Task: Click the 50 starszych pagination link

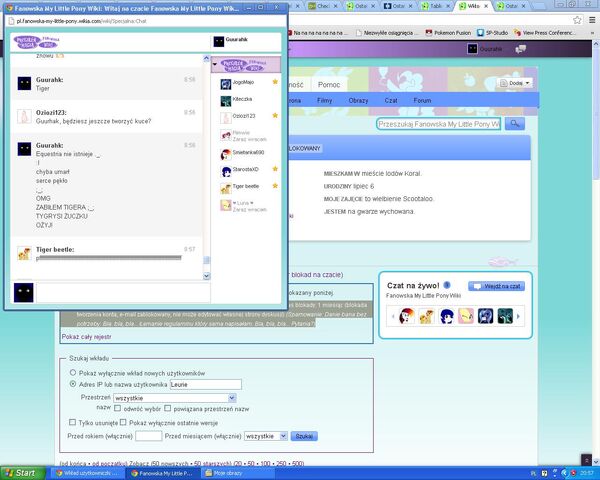Action: [x=212, y=463]
